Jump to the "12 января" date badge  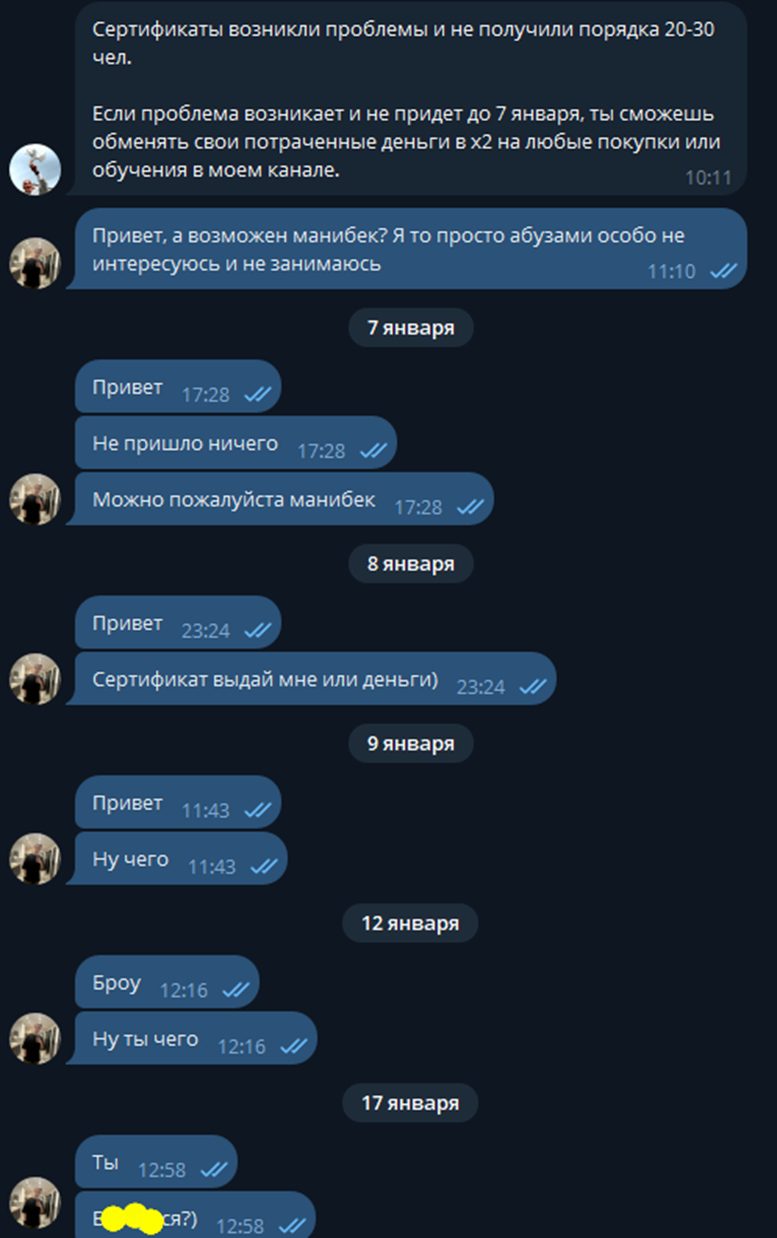tap(410, 923)
